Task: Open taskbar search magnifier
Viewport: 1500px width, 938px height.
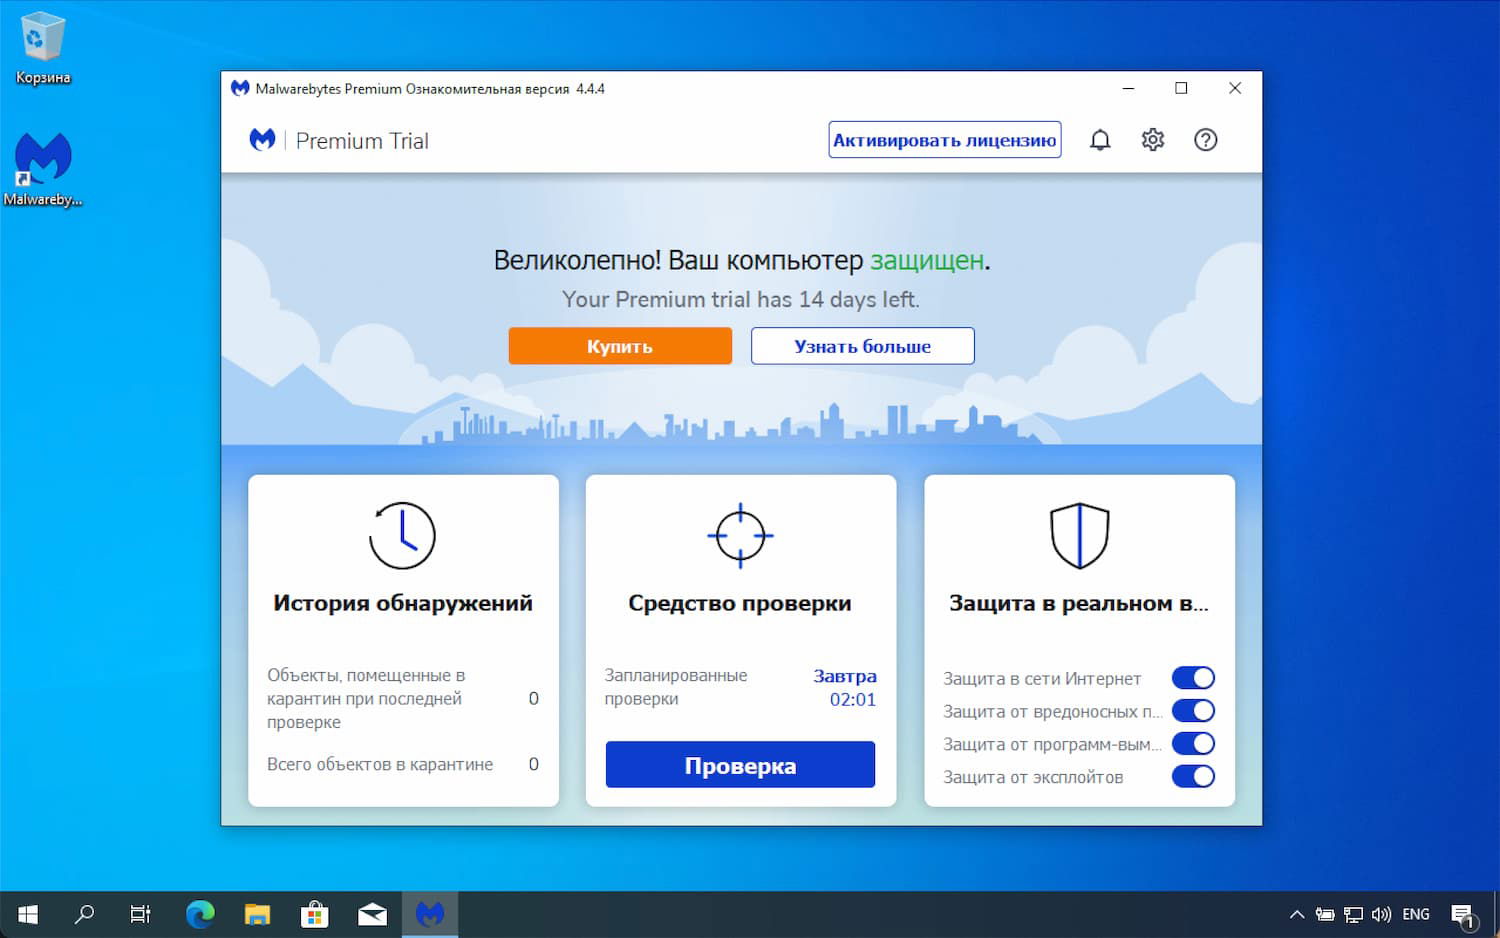Action: 85,914
